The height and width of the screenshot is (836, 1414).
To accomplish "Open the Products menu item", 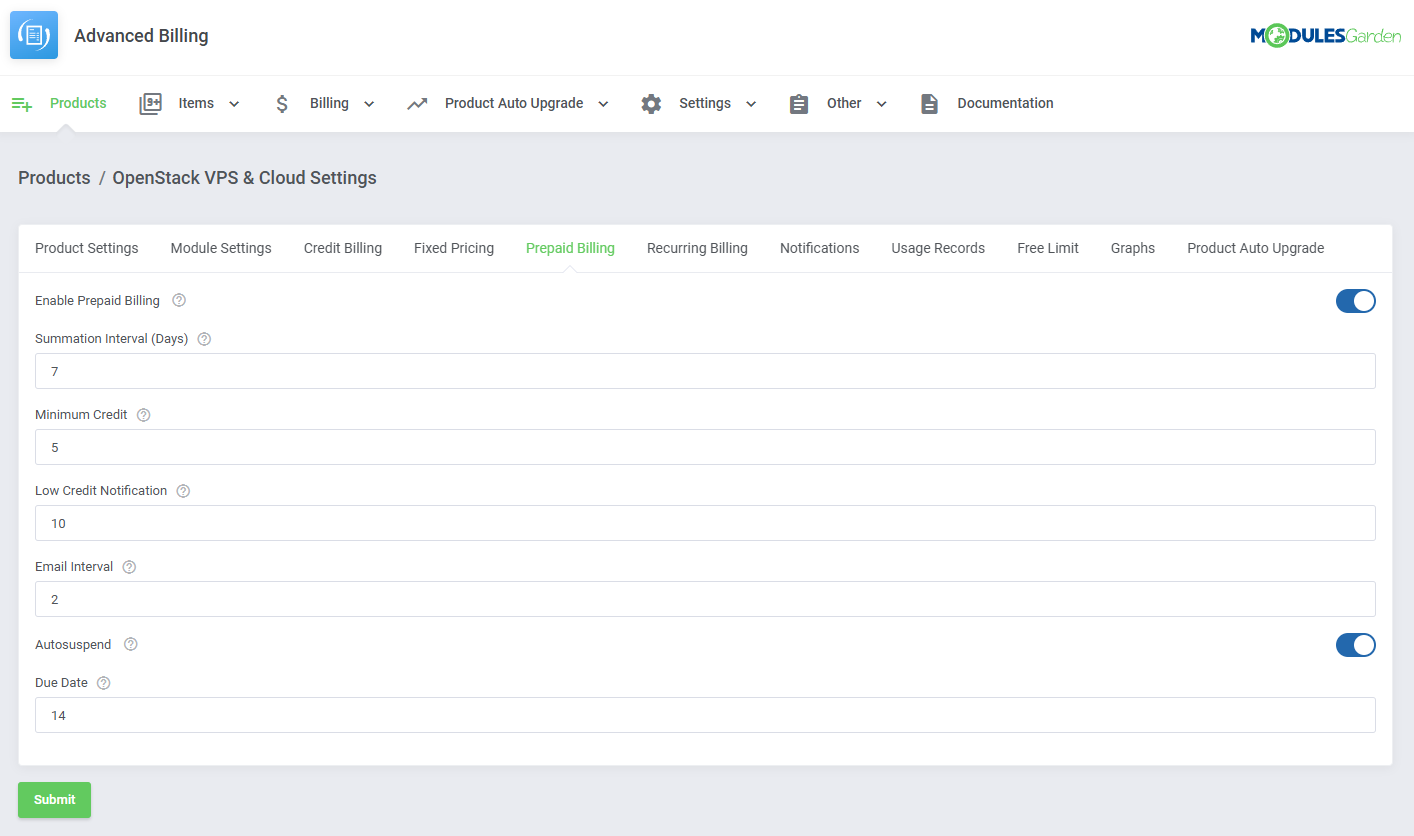I will (78, 103).
